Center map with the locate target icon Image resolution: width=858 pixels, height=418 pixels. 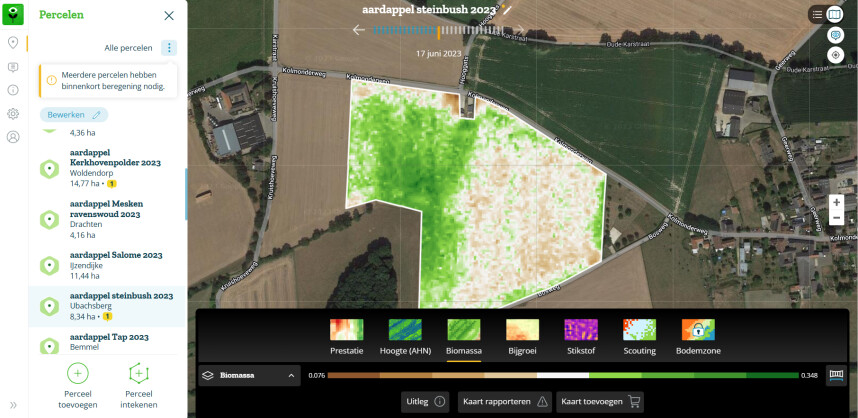click(836, 54)
